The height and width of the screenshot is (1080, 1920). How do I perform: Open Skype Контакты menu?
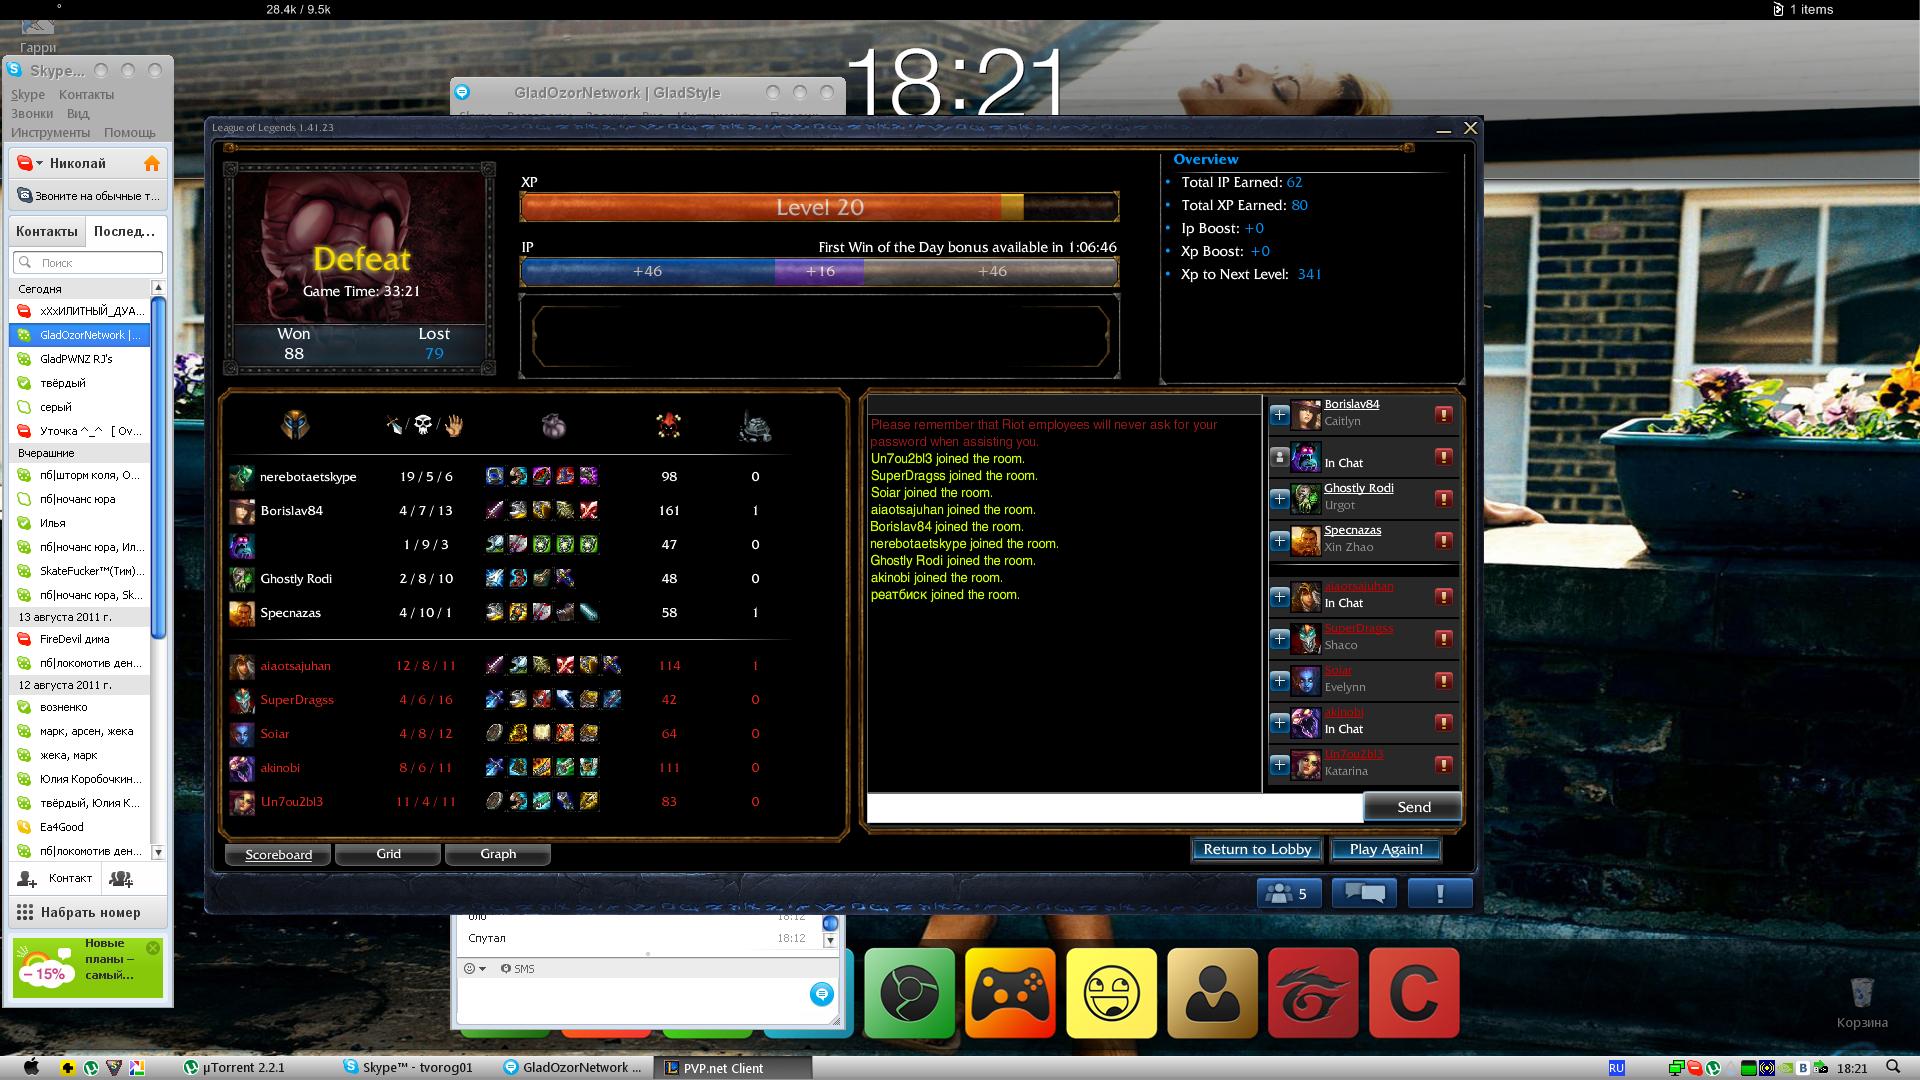click(x=86, y=95)
